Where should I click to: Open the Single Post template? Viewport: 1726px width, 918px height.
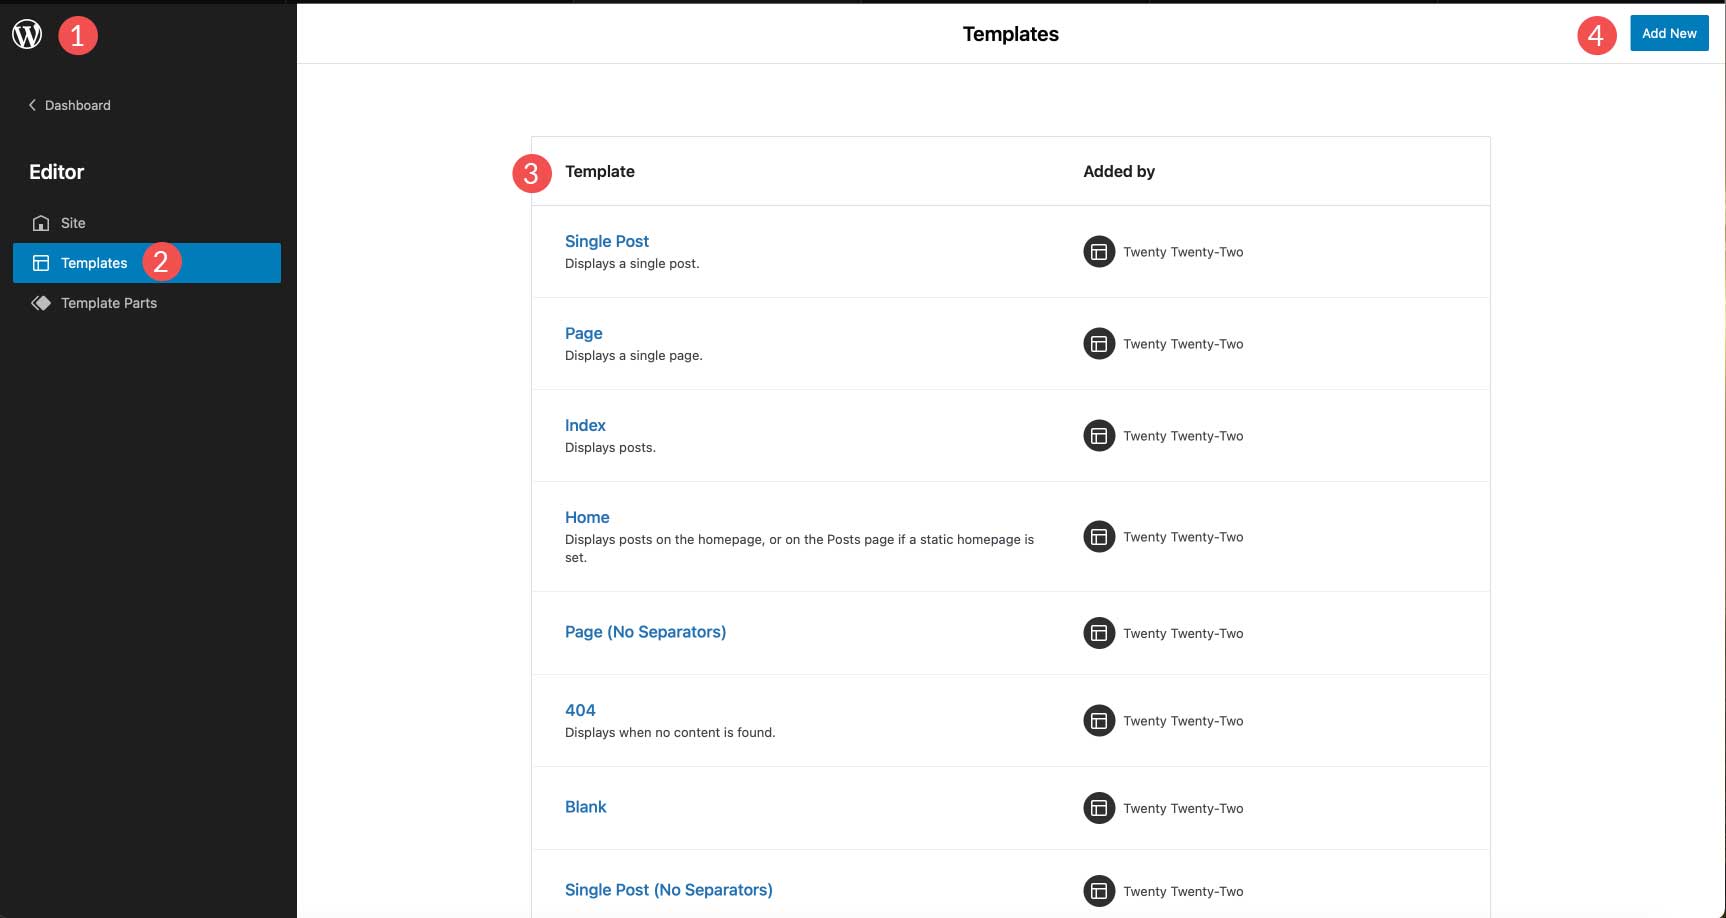click(606, 241)
